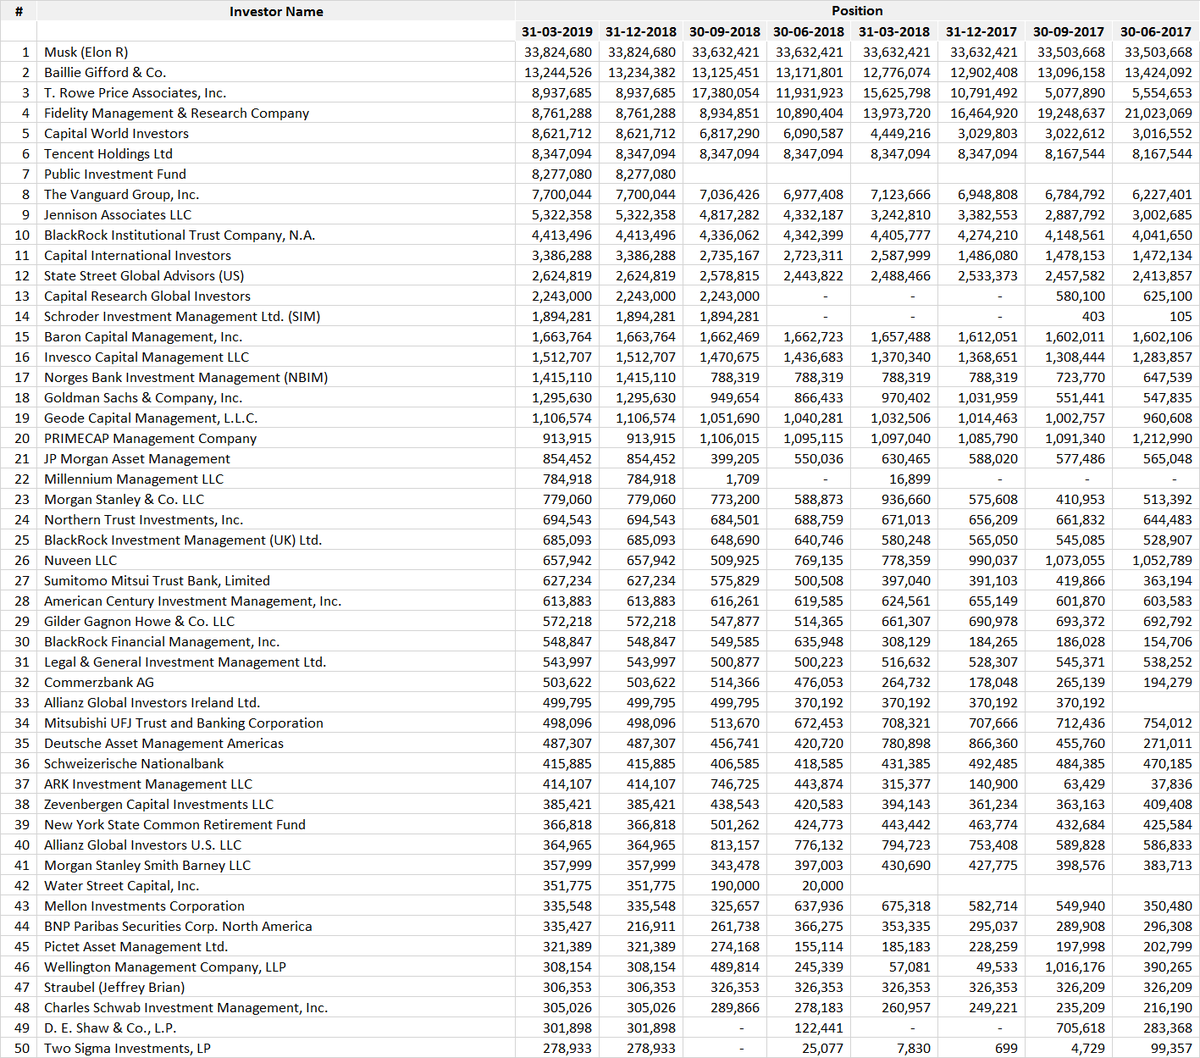
Task: Select investor Musk (Elon R)
Action: (x=86, y=52)
